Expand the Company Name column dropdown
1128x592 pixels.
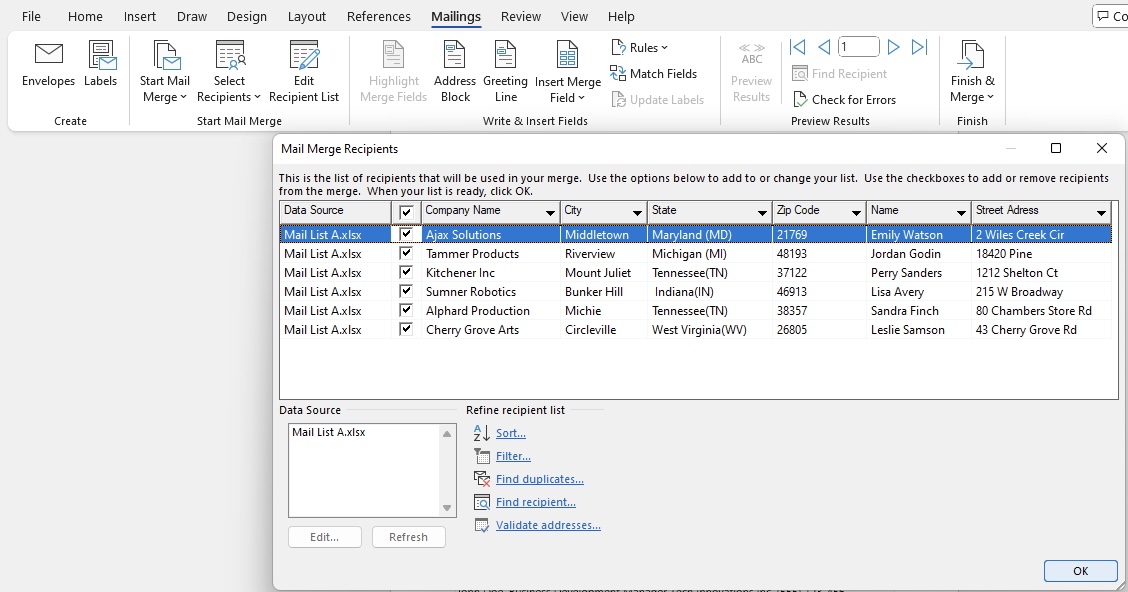[x=550, y=213]
